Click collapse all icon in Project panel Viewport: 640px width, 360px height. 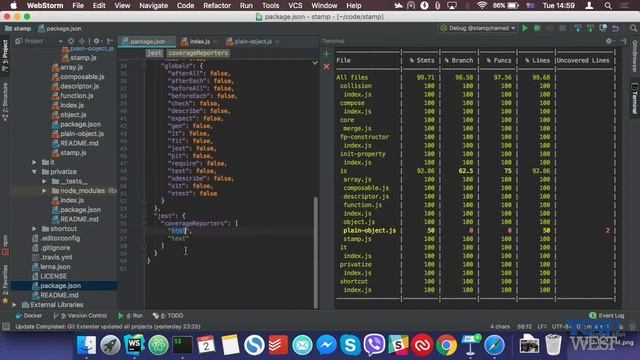(82, 41)
